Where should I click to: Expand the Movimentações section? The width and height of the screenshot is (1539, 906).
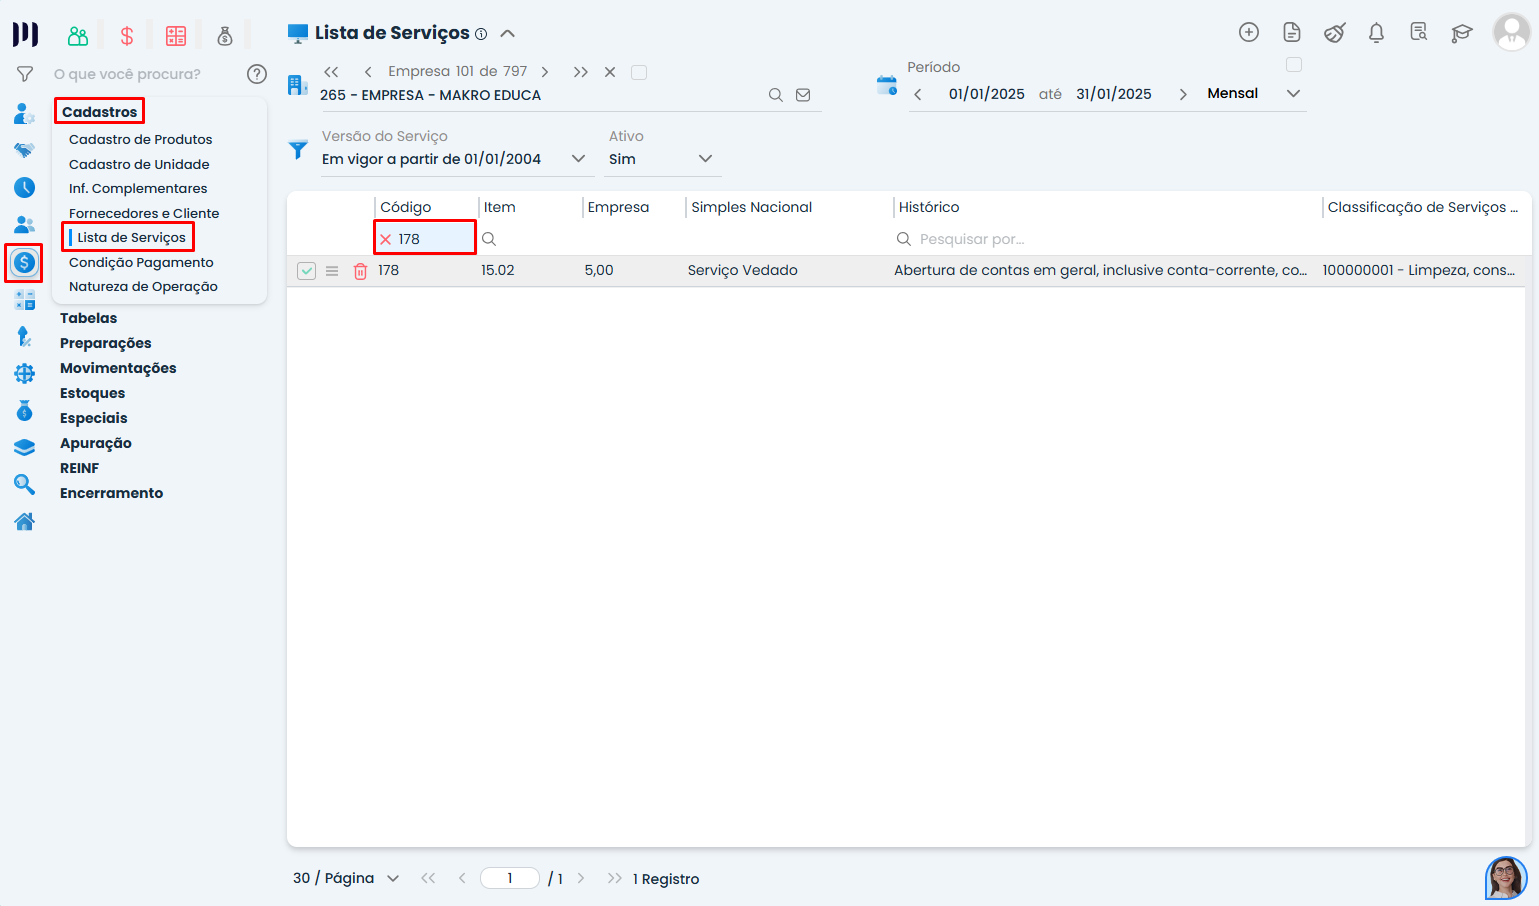pyautogui.click(x=118, y=368)
